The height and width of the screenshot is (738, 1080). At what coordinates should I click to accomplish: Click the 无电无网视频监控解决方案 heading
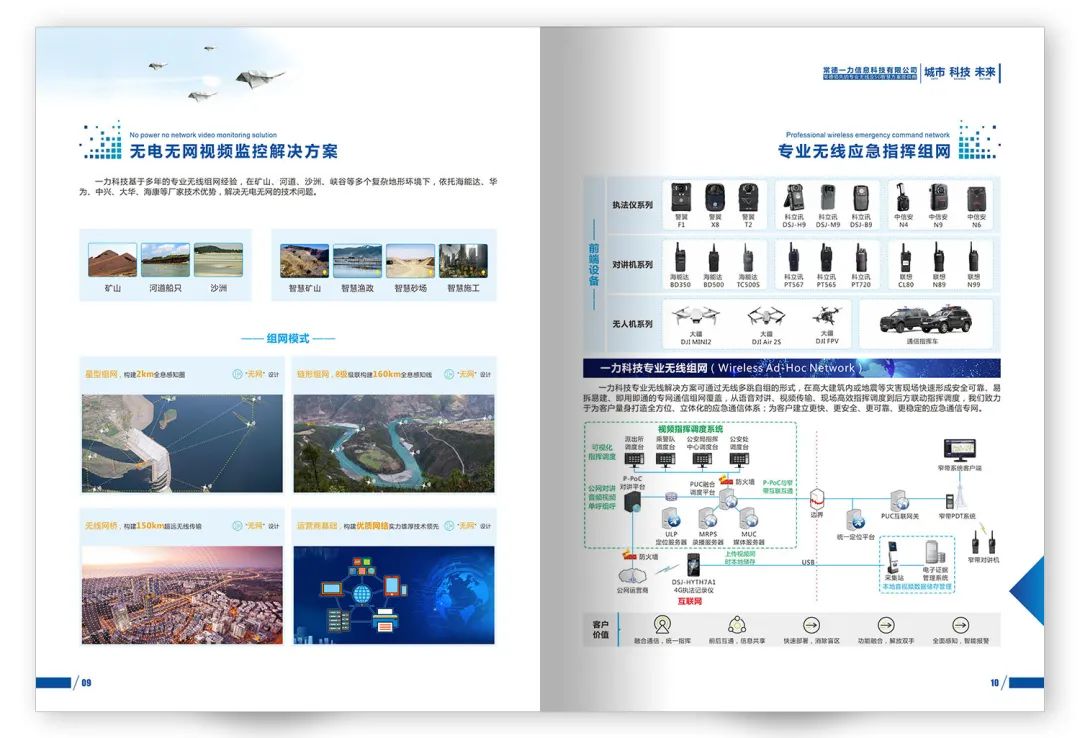[x=233, y=152]
